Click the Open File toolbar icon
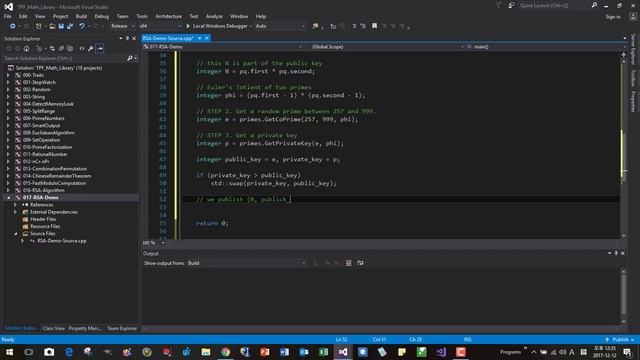The height and width of the screenshot is (360, 640). coord(52,26)
